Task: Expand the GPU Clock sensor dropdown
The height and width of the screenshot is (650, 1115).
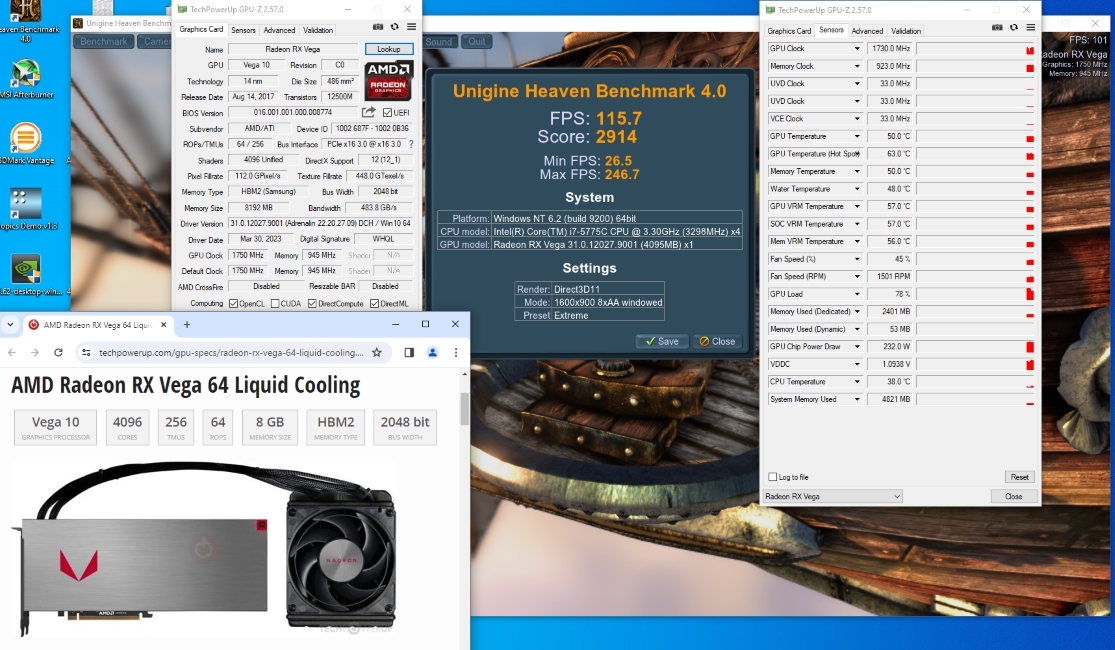Action: click(x=857, y=48)
